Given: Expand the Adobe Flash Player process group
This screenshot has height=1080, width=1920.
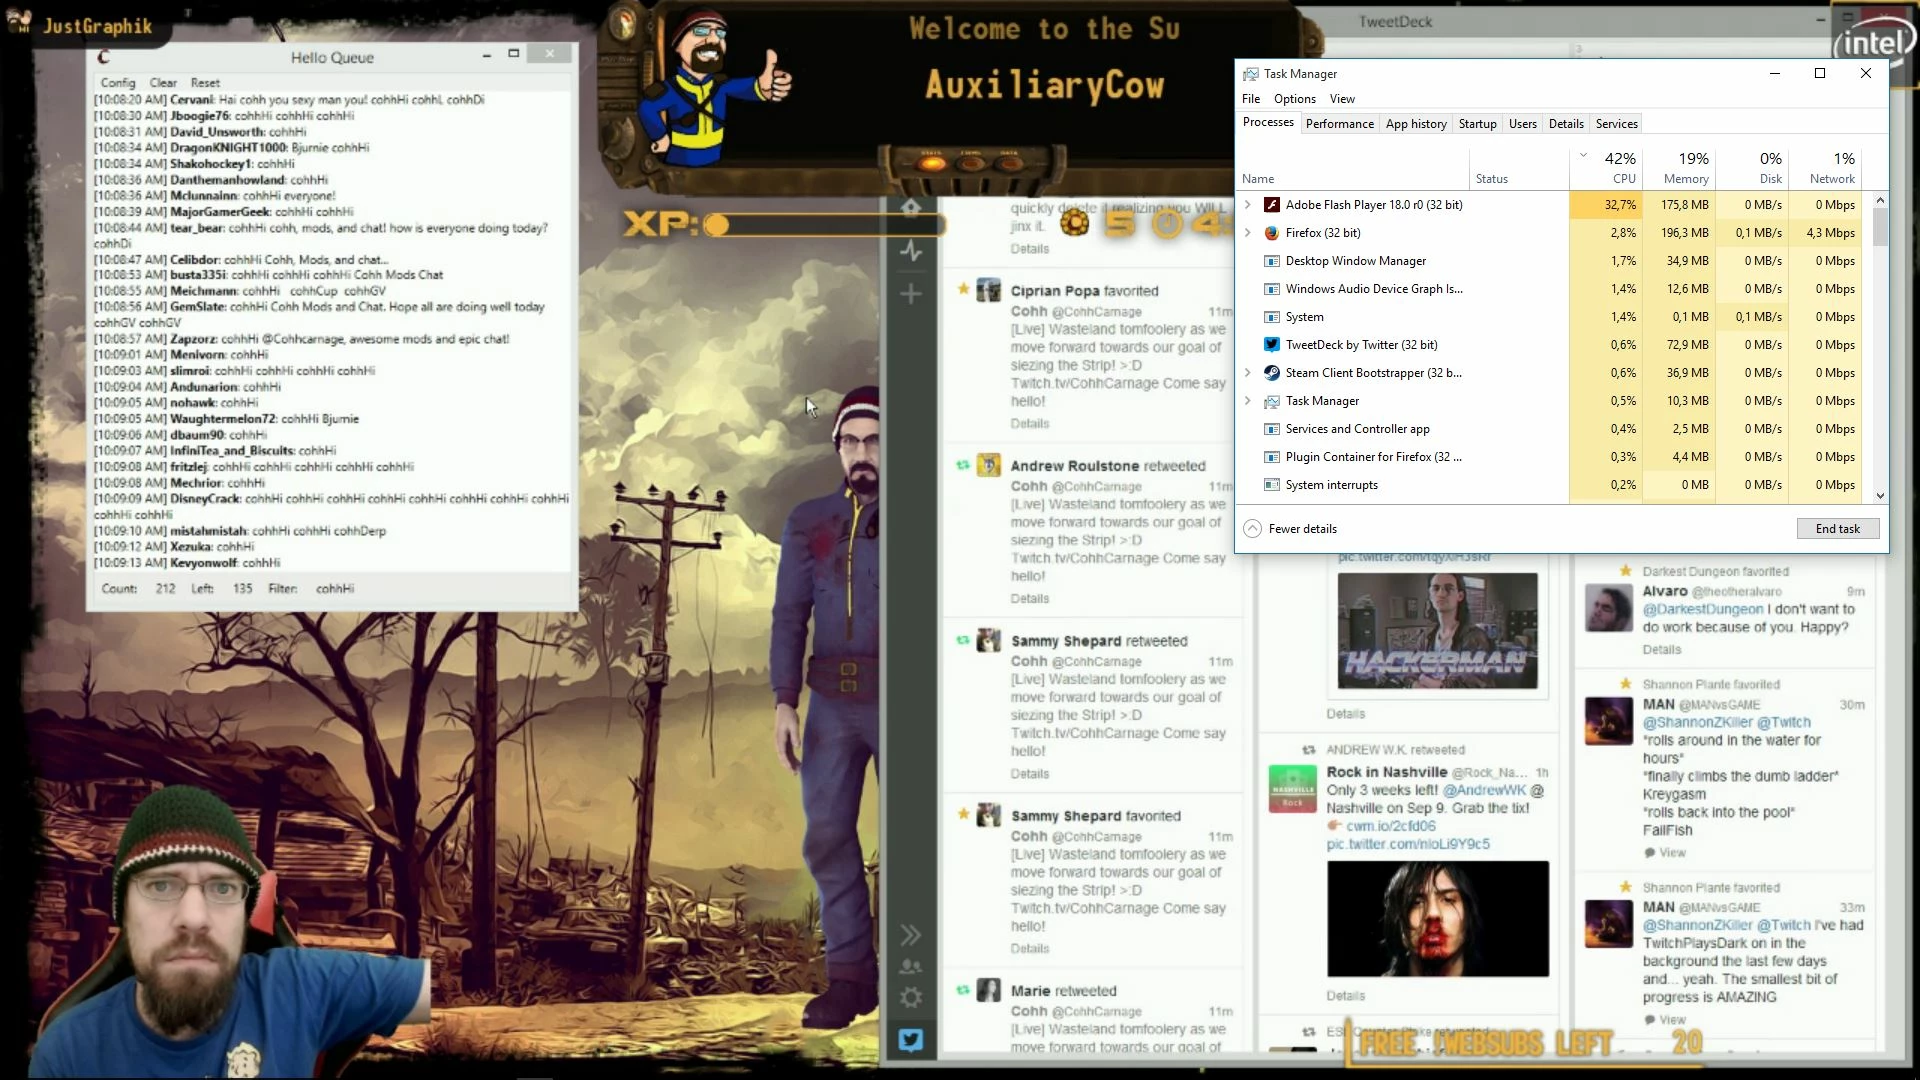Looking at the screenshot, I should [1247, 205].
